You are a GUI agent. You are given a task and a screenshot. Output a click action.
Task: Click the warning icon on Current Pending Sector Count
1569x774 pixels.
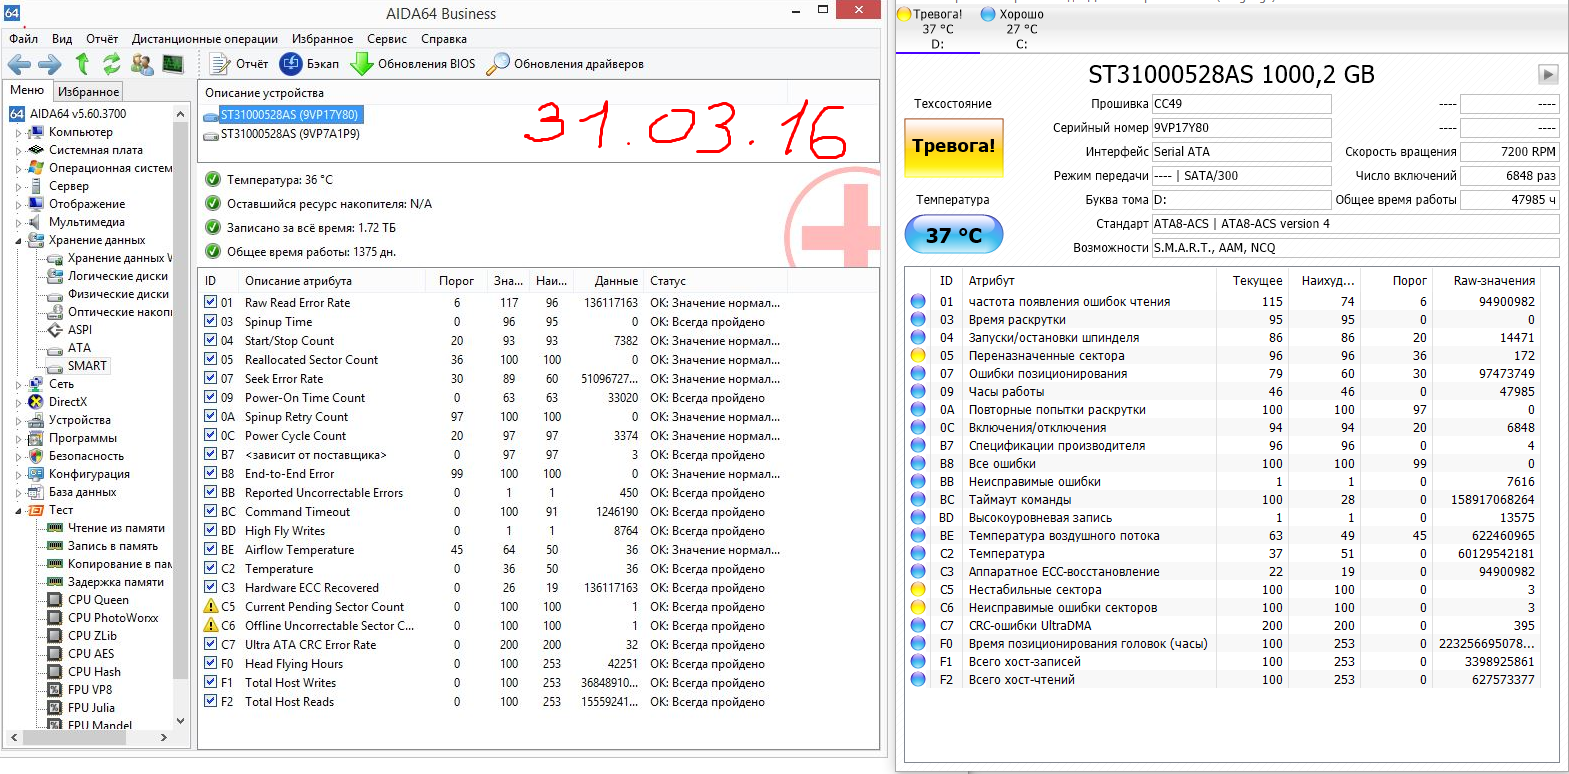pos(211,606)
